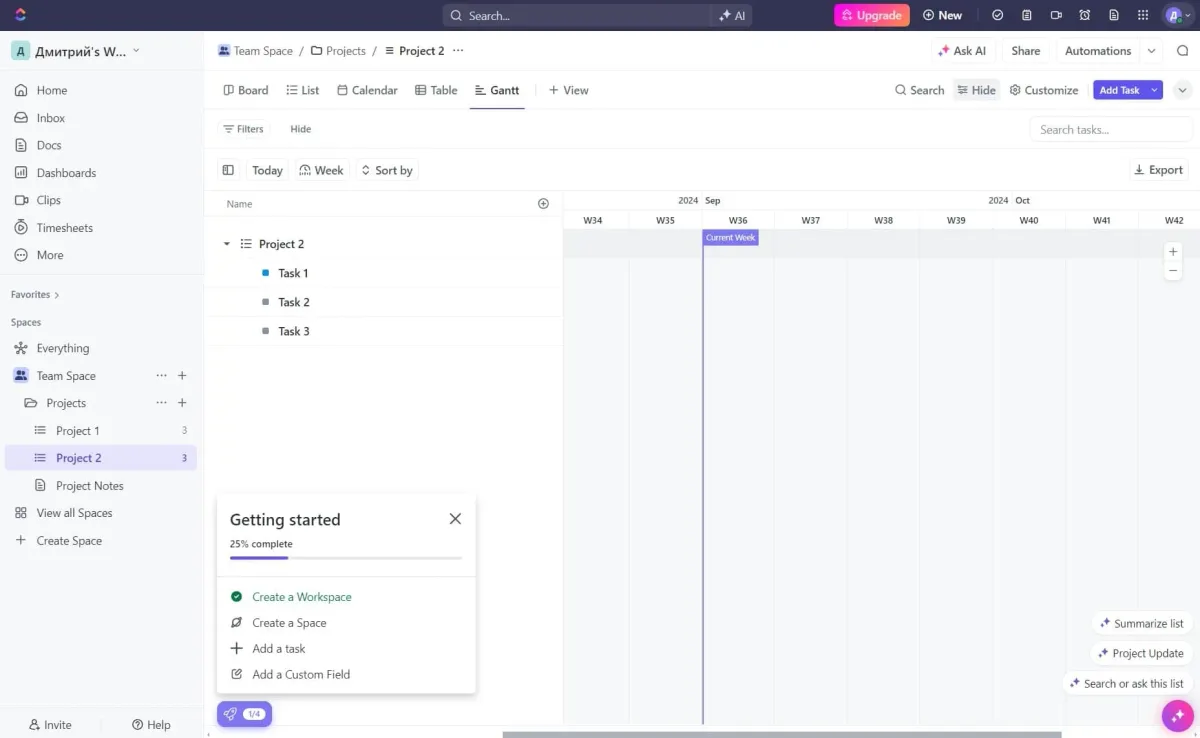Open the notepad icon in top bar
1200x738 pixels.
click(1026, 15)
